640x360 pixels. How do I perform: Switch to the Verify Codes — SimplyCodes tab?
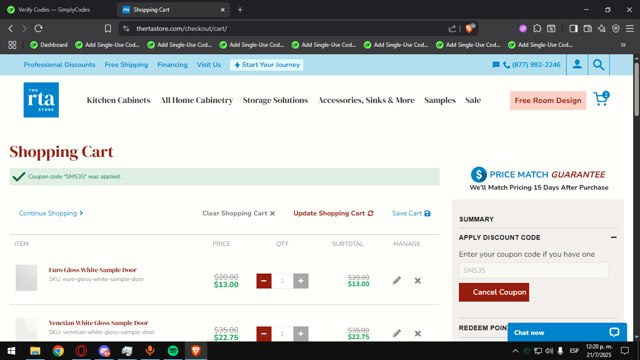54,9
